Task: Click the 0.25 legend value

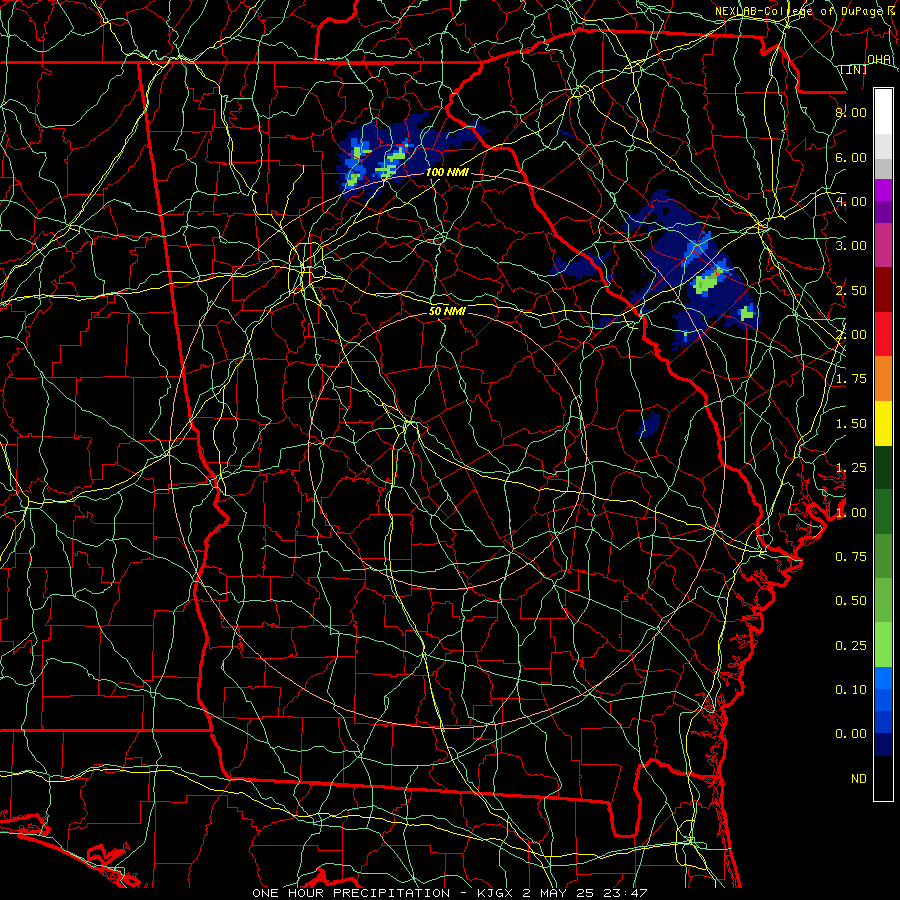Action: [851, 646]
